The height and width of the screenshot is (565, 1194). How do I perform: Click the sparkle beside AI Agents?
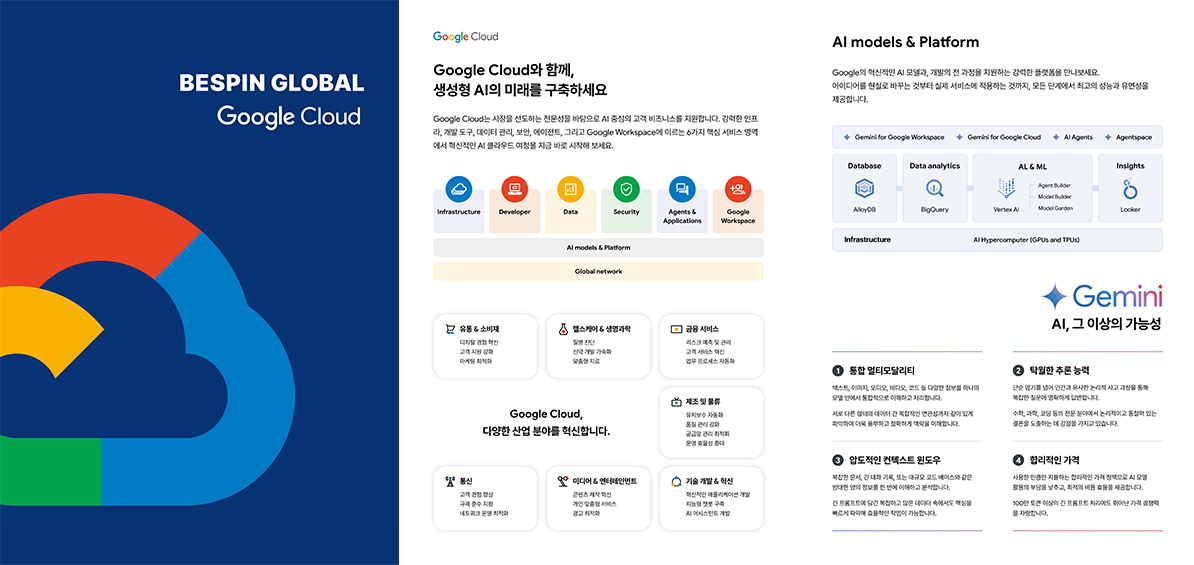[1056, 137]
